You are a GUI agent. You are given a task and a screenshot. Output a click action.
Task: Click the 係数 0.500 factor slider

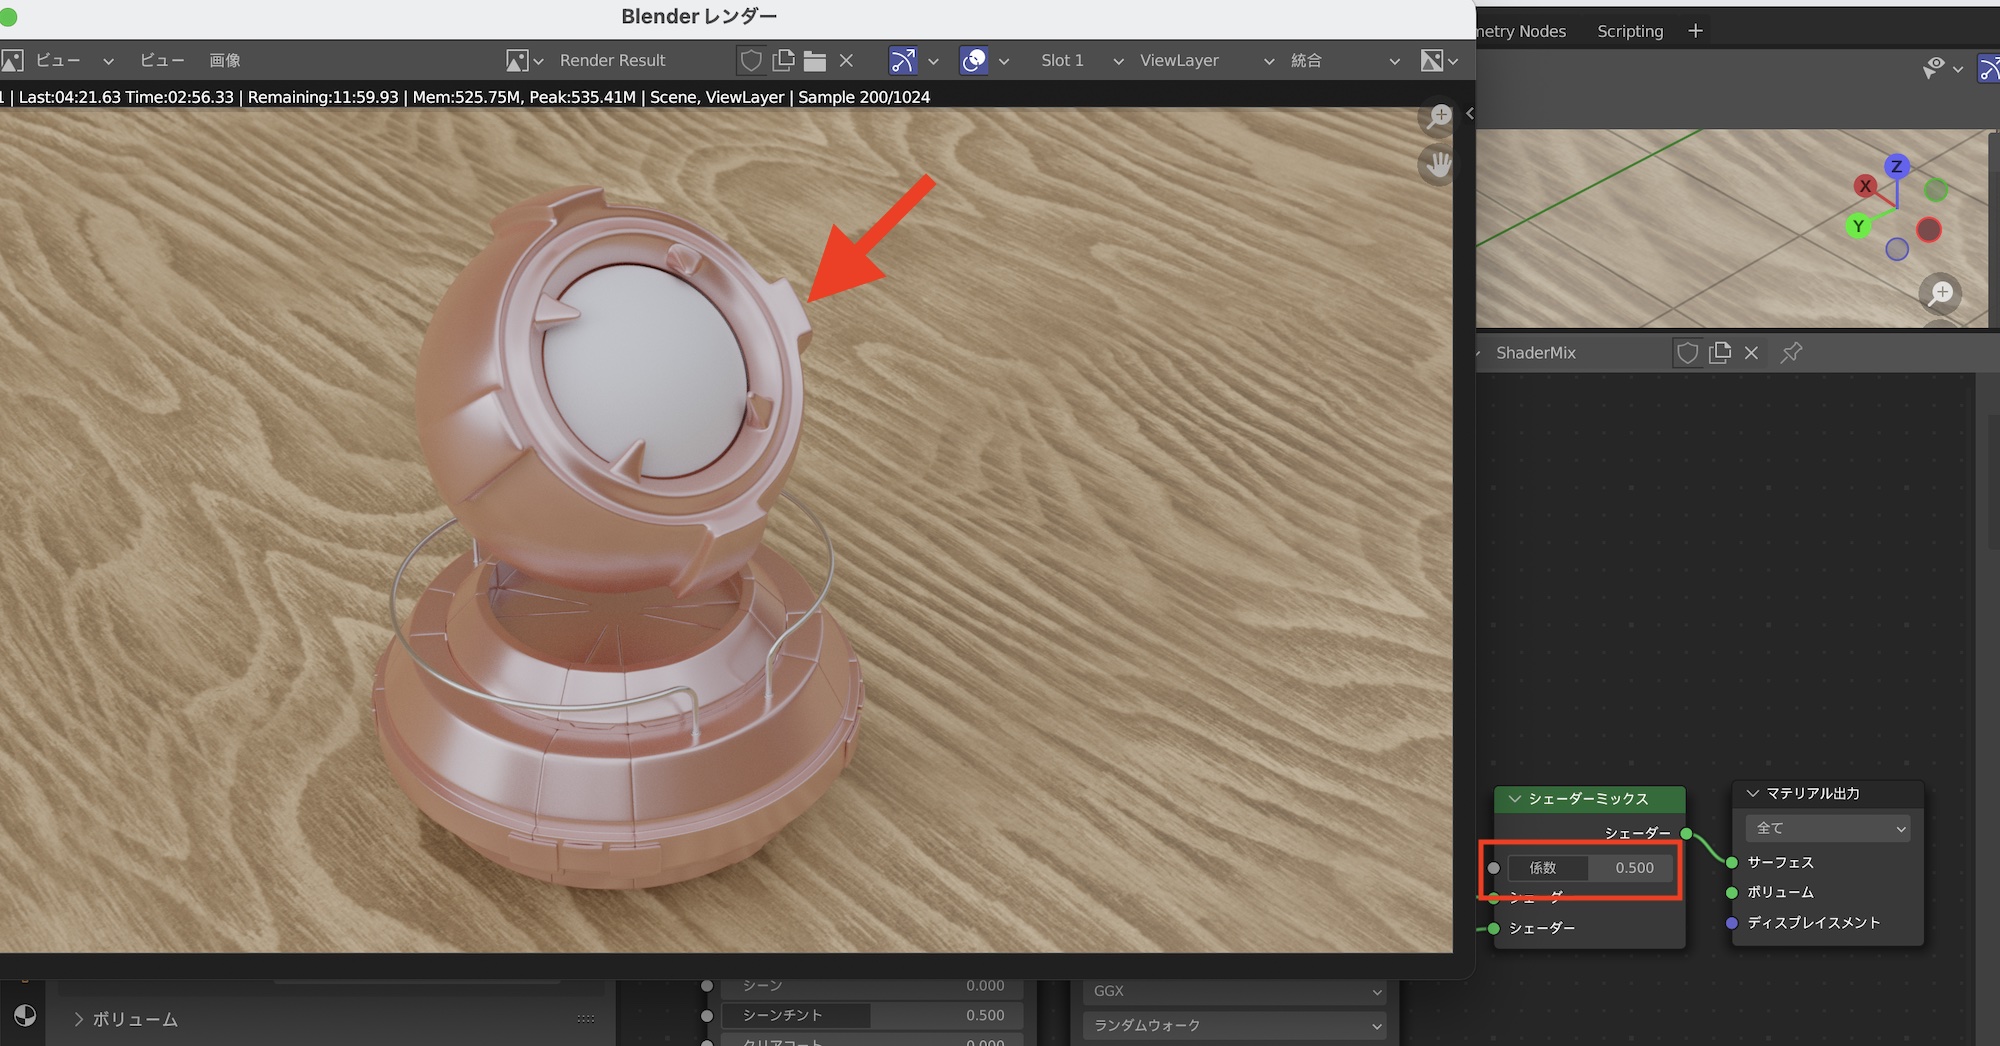point(1590,868)
